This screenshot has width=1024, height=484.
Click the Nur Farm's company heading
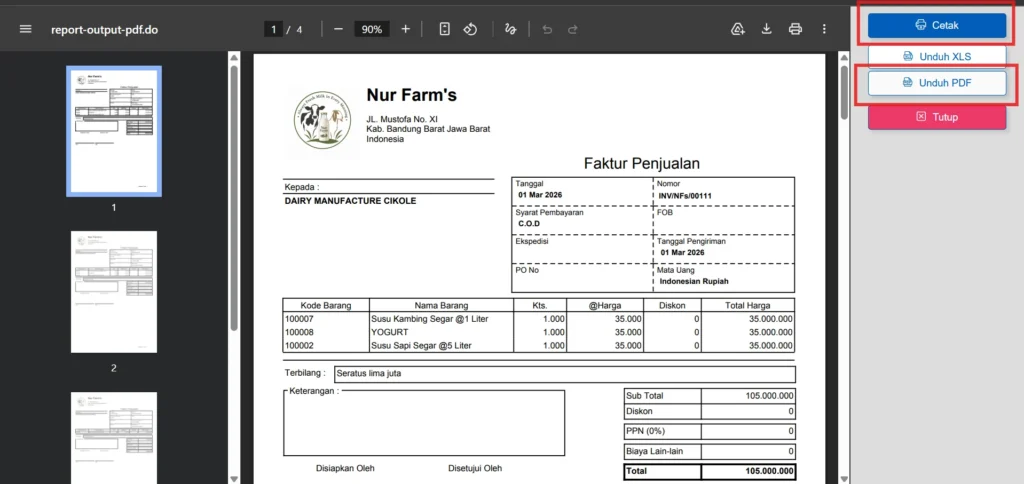[x=411, y=95]
